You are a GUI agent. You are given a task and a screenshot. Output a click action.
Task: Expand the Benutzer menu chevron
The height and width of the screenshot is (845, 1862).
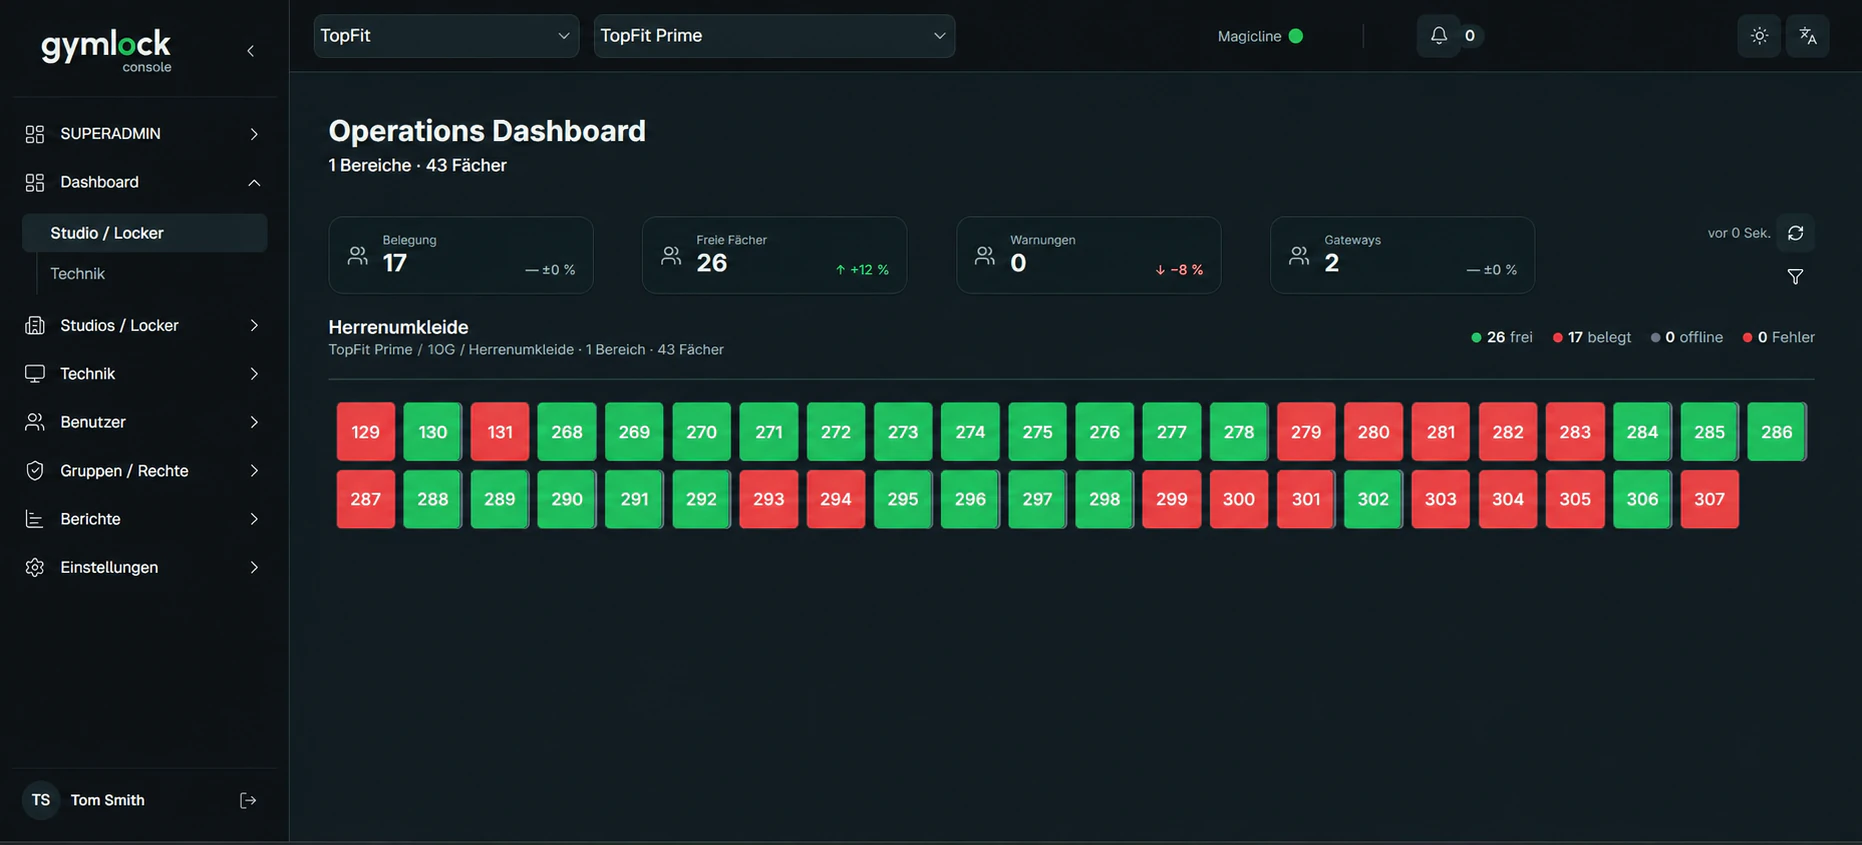click(254, 422)
